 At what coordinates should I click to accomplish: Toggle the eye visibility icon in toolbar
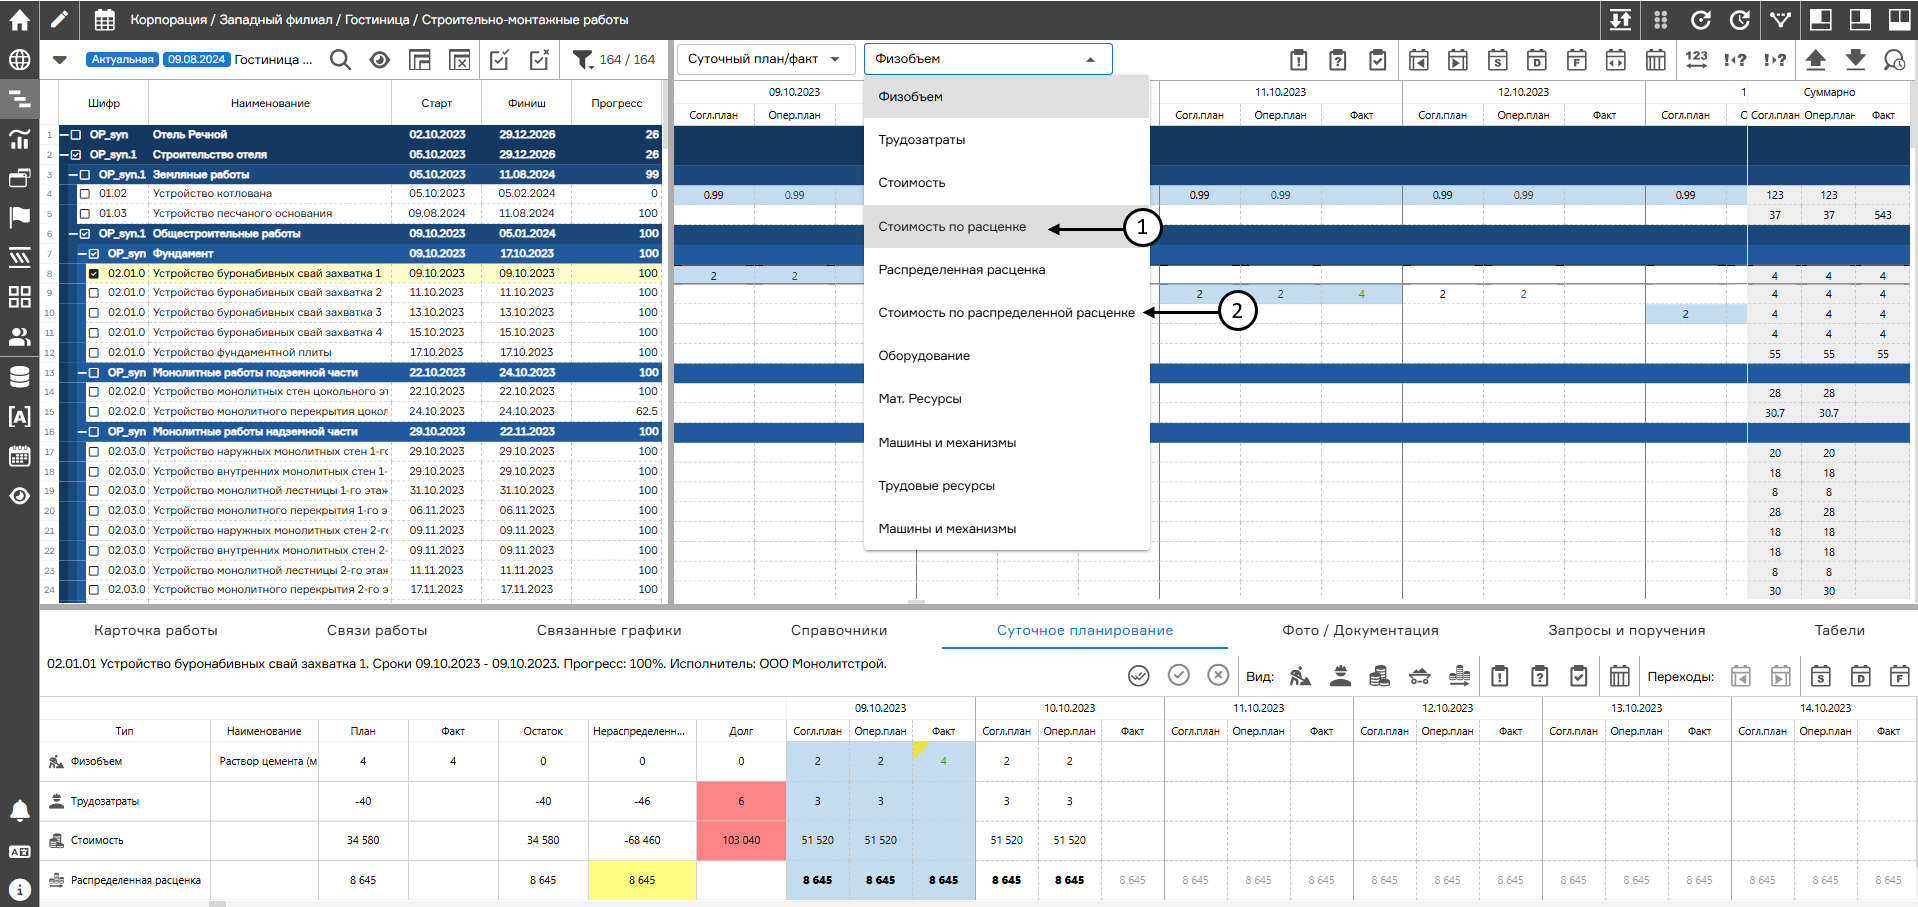tap(380, 60)
